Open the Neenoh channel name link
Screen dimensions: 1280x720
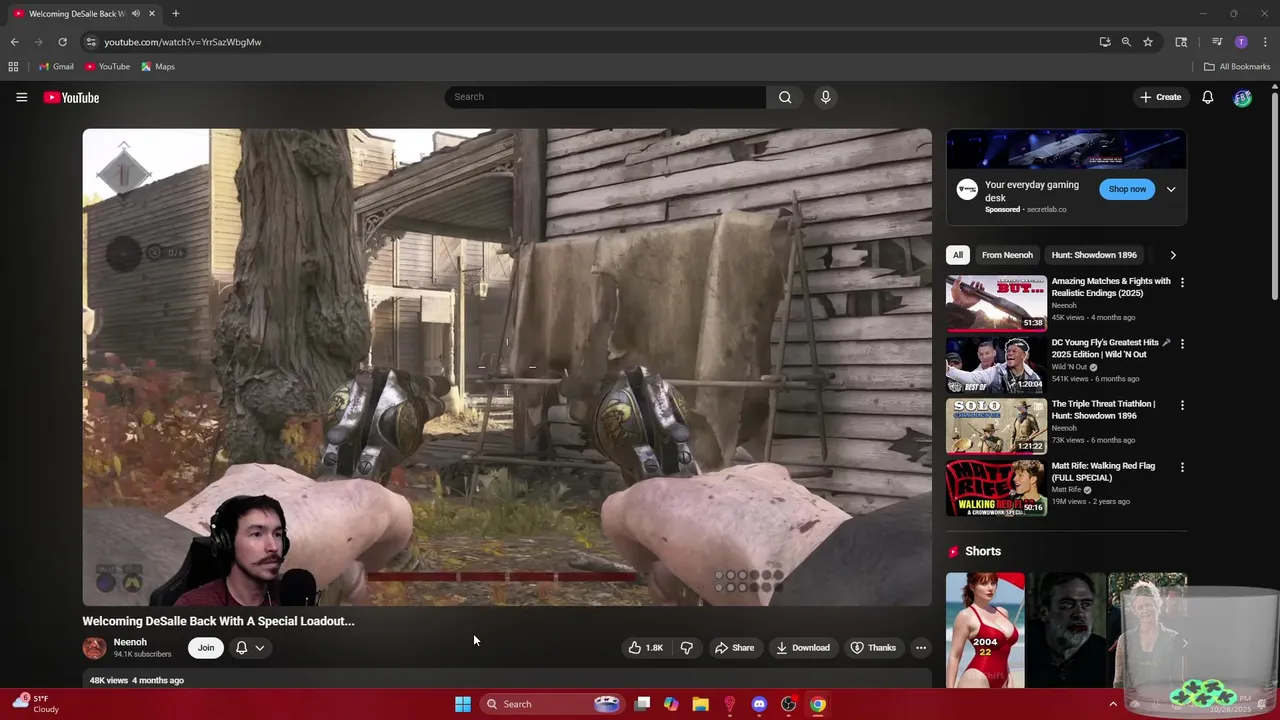tap(130, 642)
